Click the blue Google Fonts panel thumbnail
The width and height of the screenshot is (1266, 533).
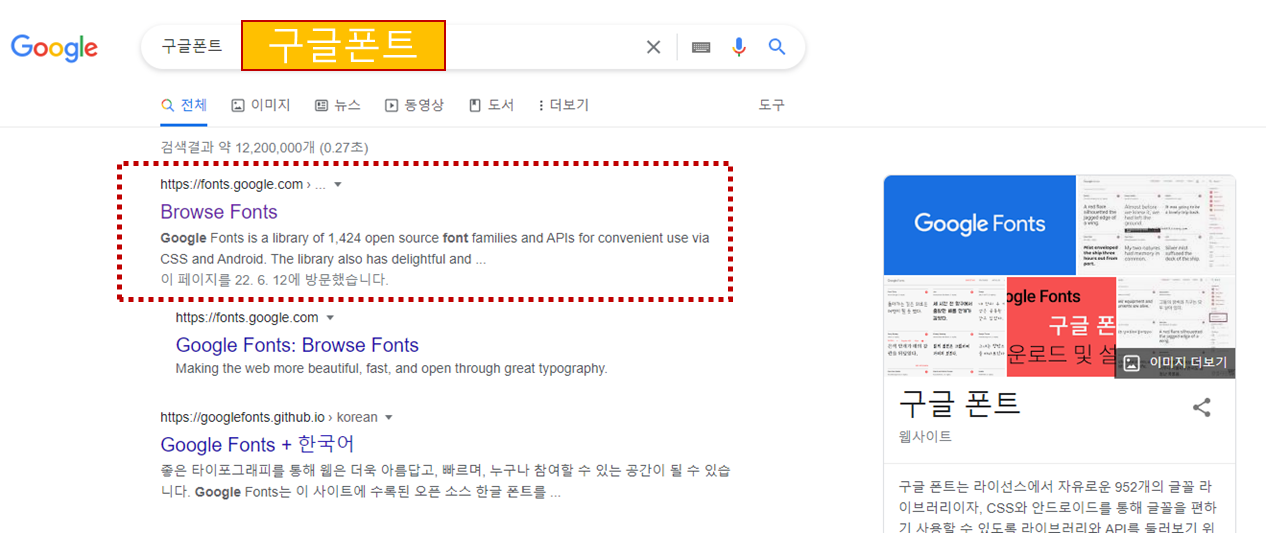[980, 224]
